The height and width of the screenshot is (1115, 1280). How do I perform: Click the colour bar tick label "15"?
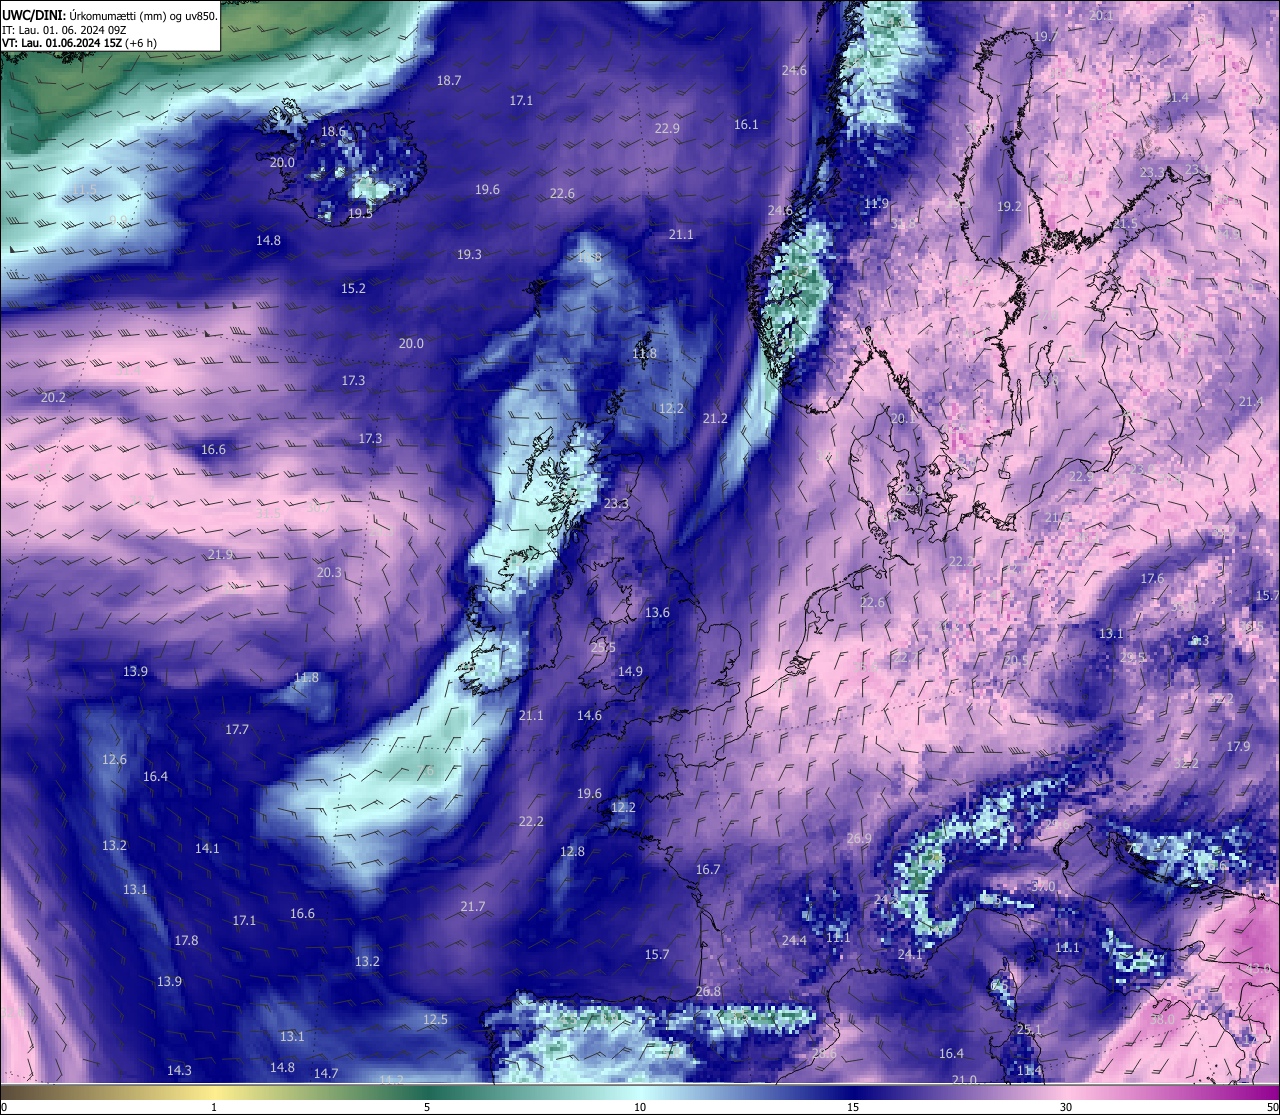click(x=853, y=1107)
